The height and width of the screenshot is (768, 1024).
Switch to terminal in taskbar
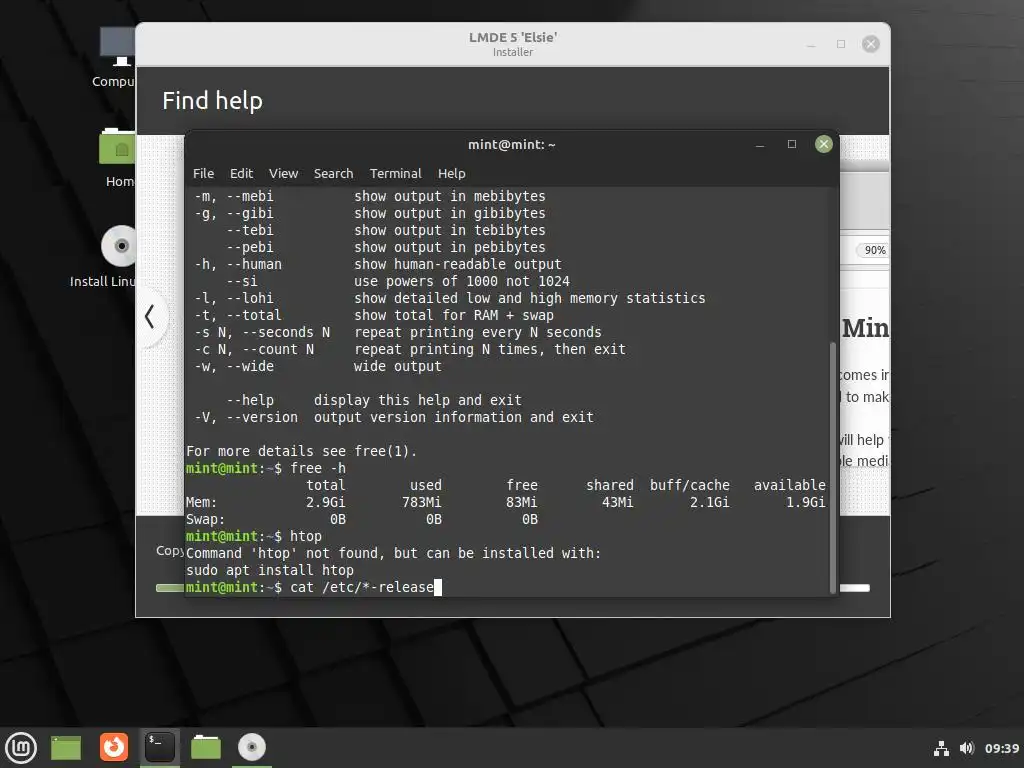159,747
